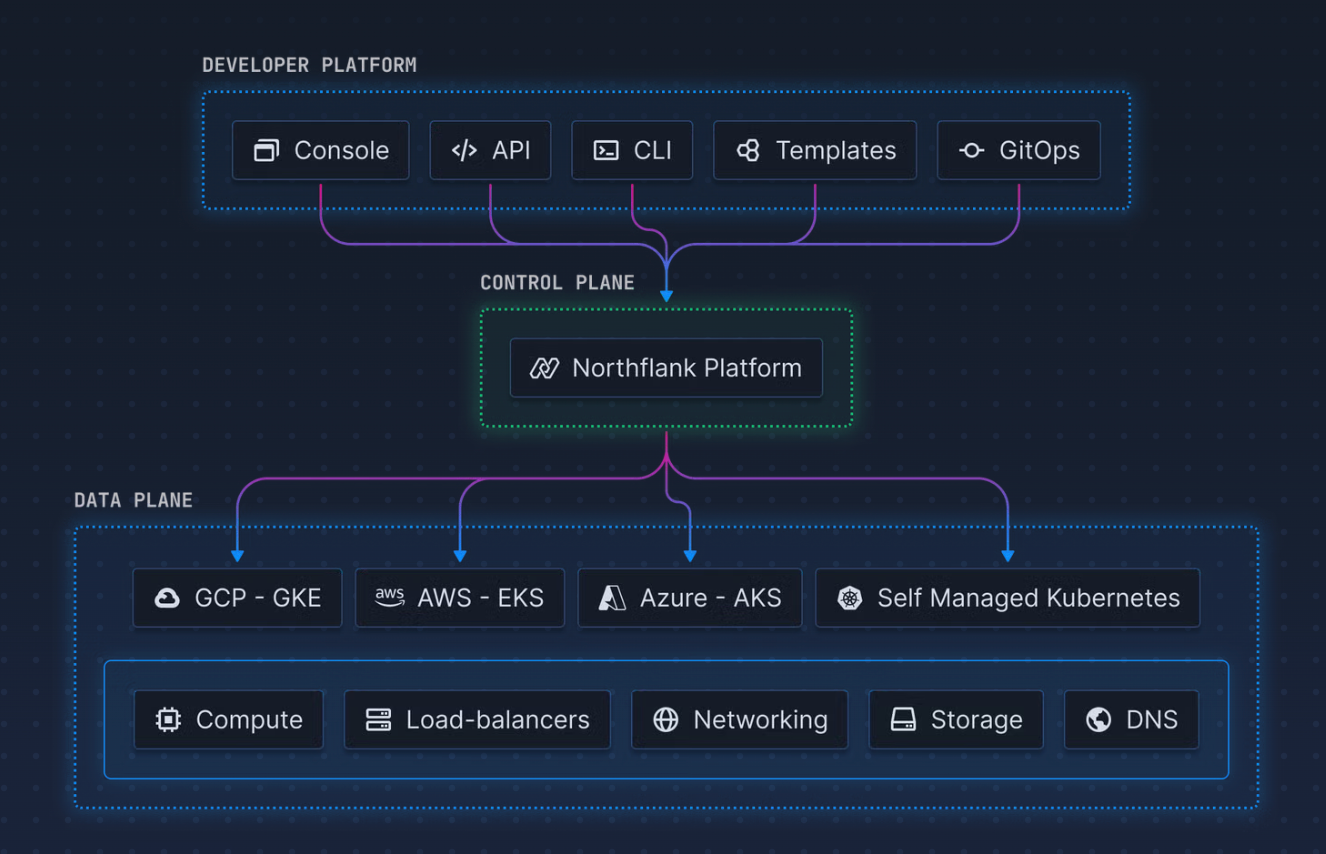Screen dimensions: 1326x854
Task: Select the Self Managed Kubernetes box
Action: tap(1007, 598)
